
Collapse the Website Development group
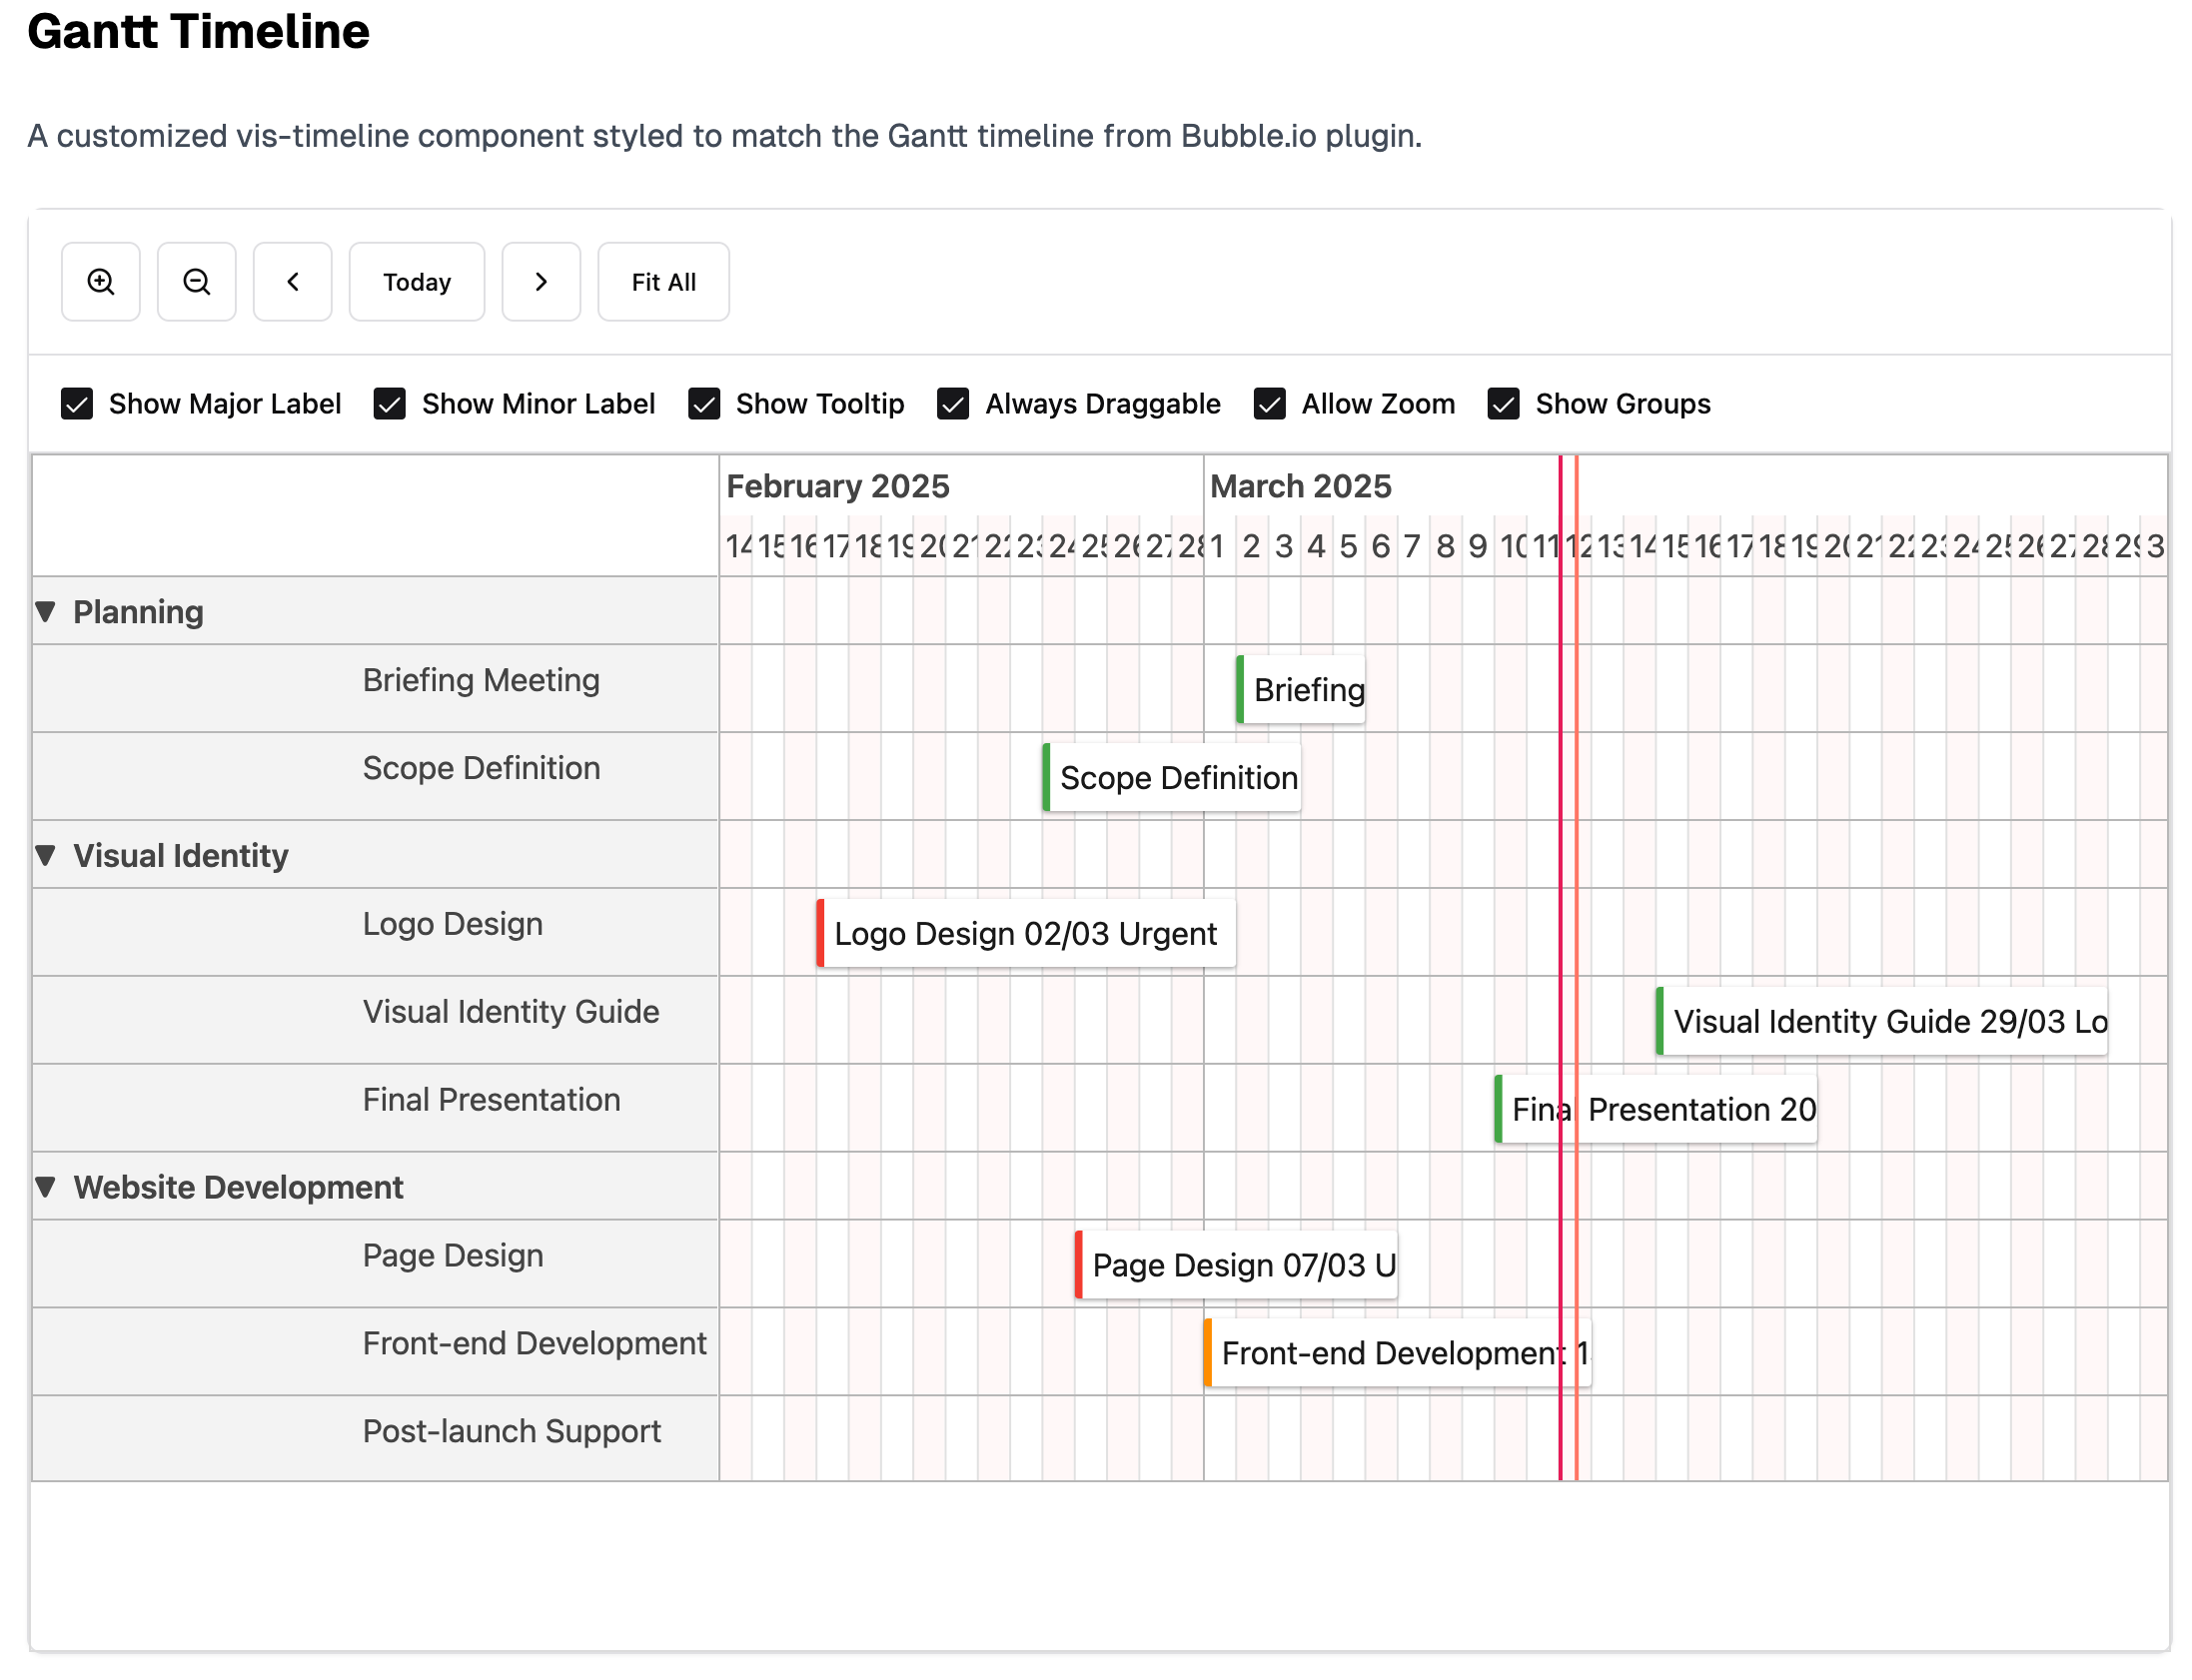coord(45,1186)
